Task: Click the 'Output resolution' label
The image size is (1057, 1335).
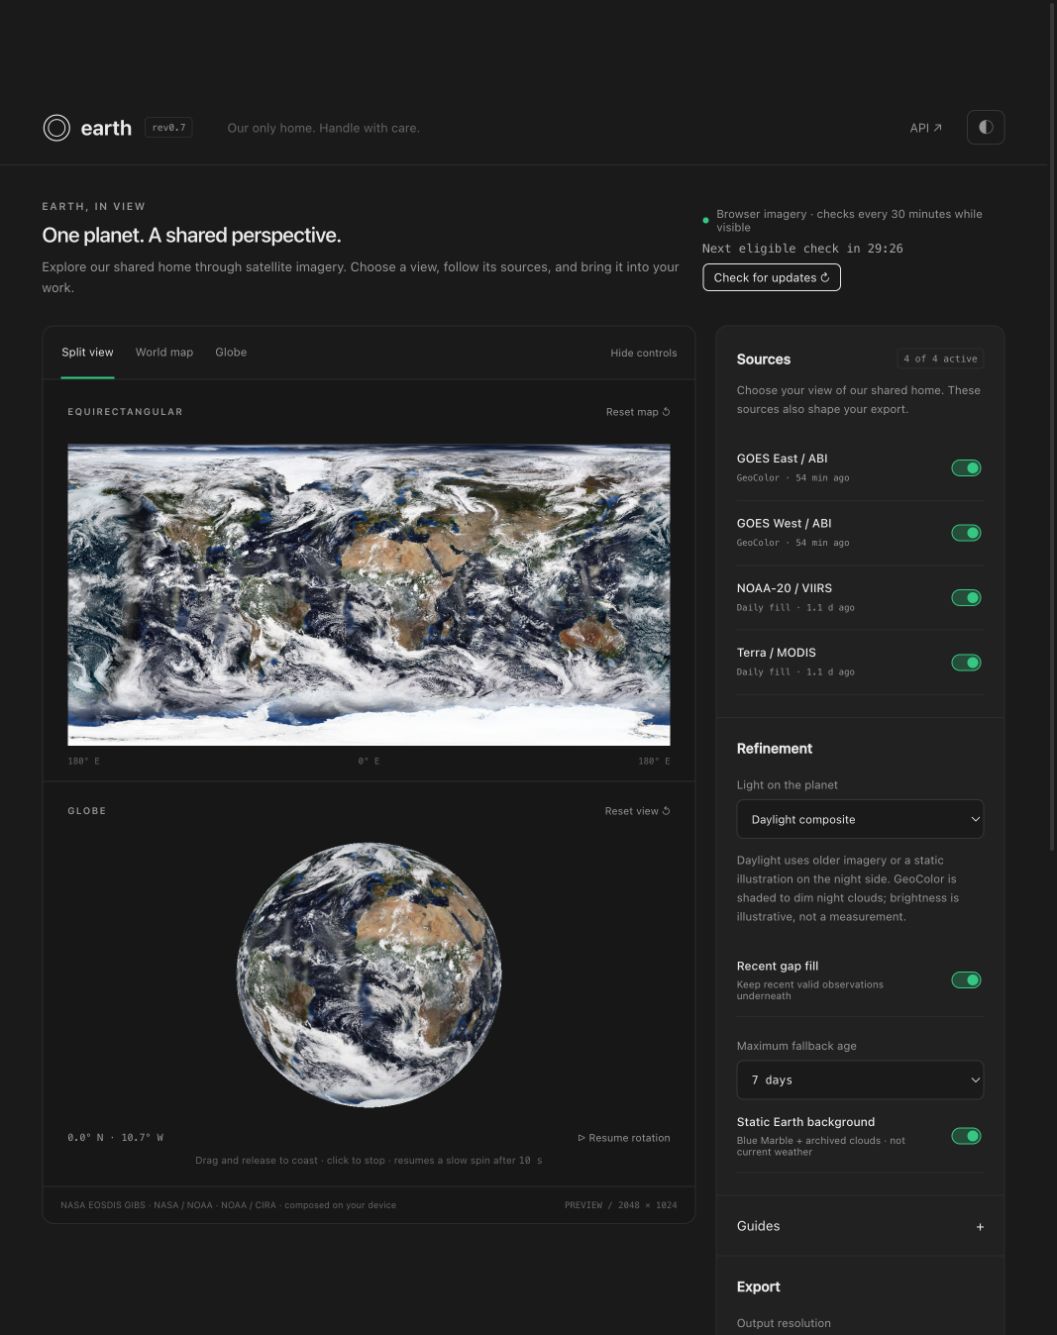Action: (x=783, y=1323)
